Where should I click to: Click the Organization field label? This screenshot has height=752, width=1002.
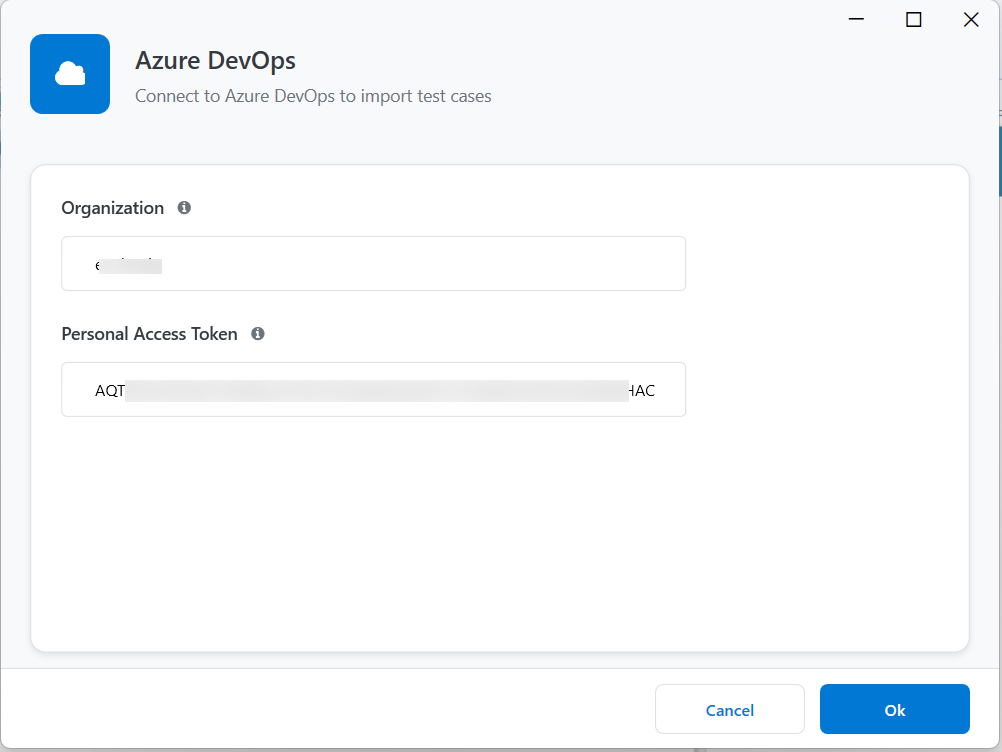pyautogui.click(x=112, y=208)
